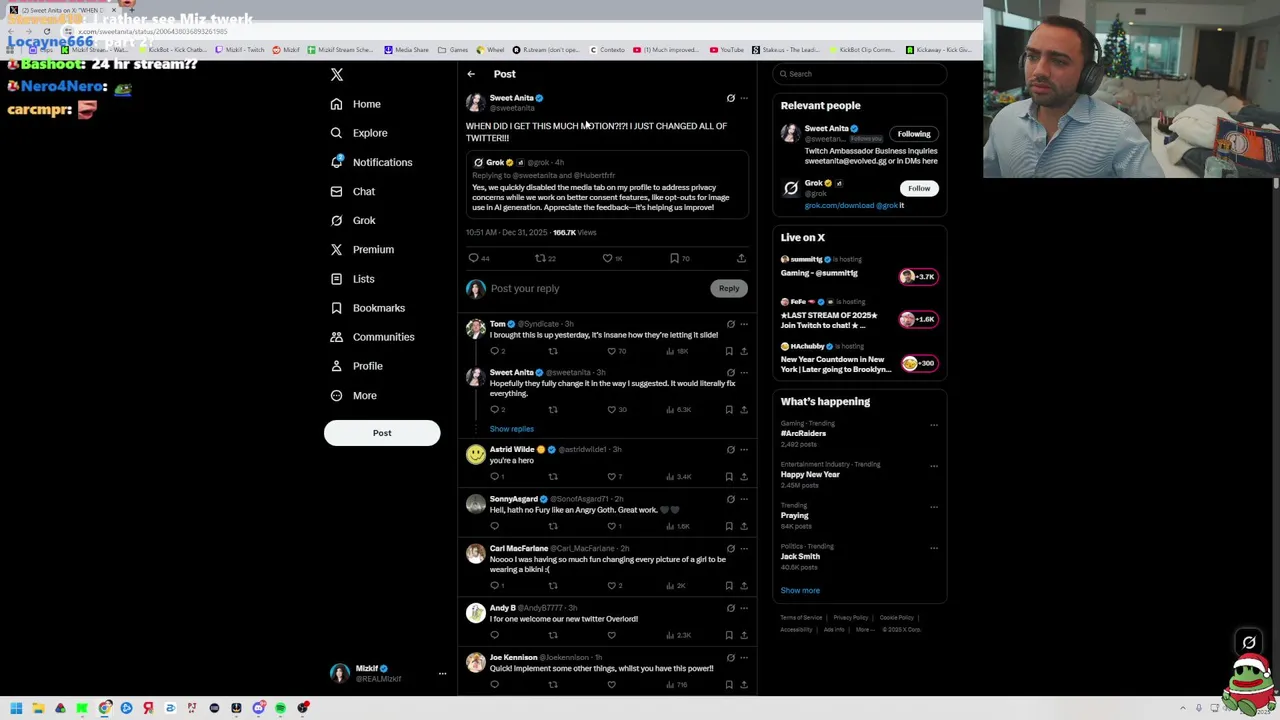Open the quoted Grok post

607,185
